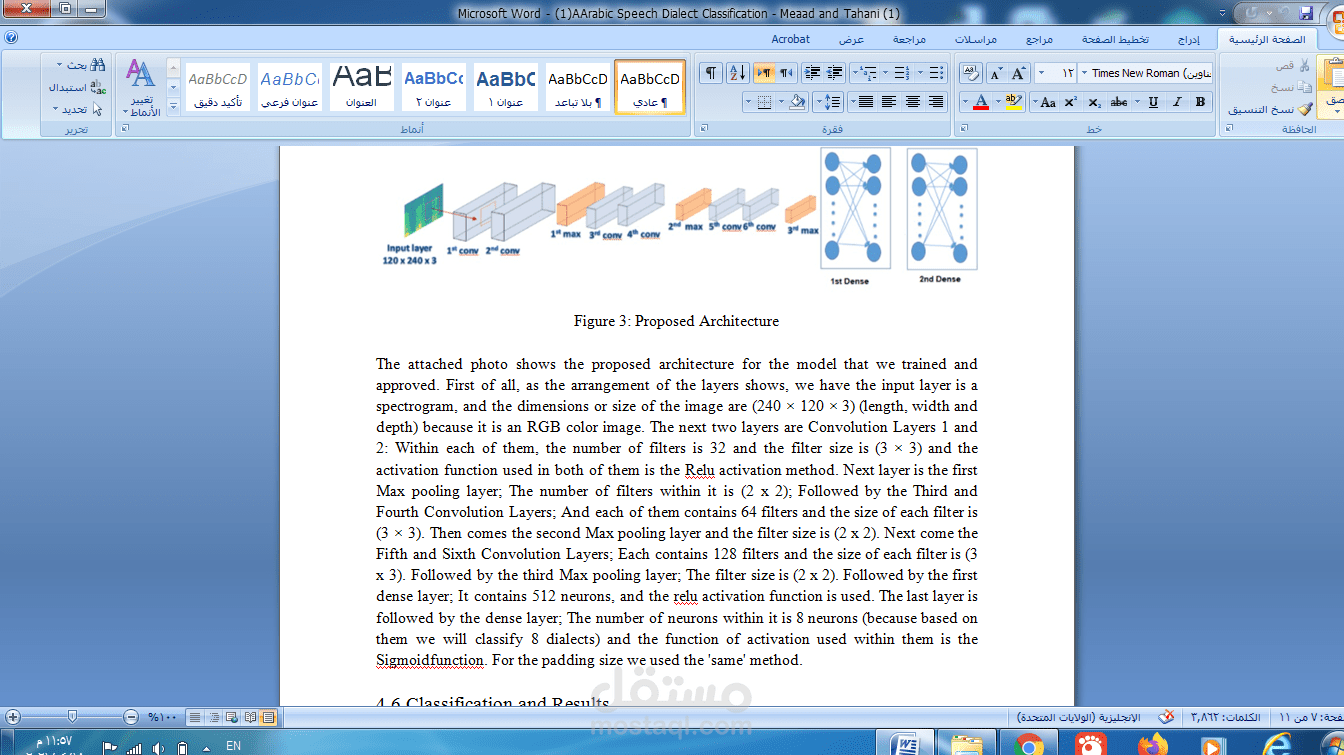Click the Clear Formatting icon
Viewport: 1344px width, 755px height.
971,73
